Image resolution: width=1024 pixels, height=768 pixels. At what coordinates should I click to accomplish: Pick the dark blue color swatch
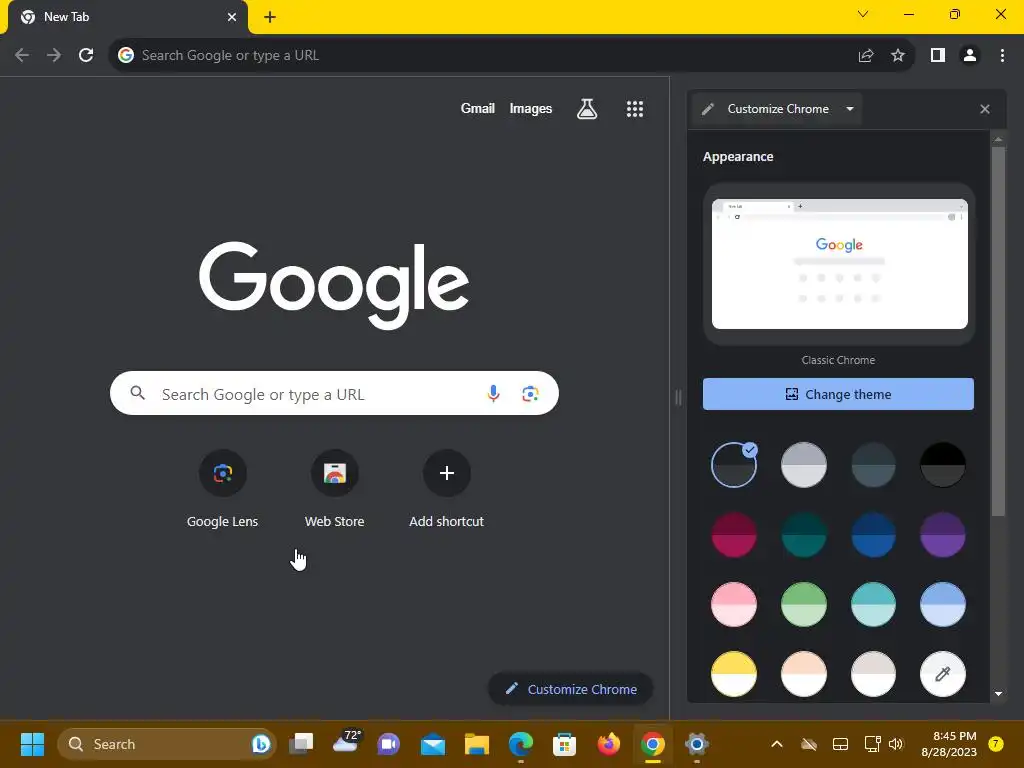click(x=873, y=535)
